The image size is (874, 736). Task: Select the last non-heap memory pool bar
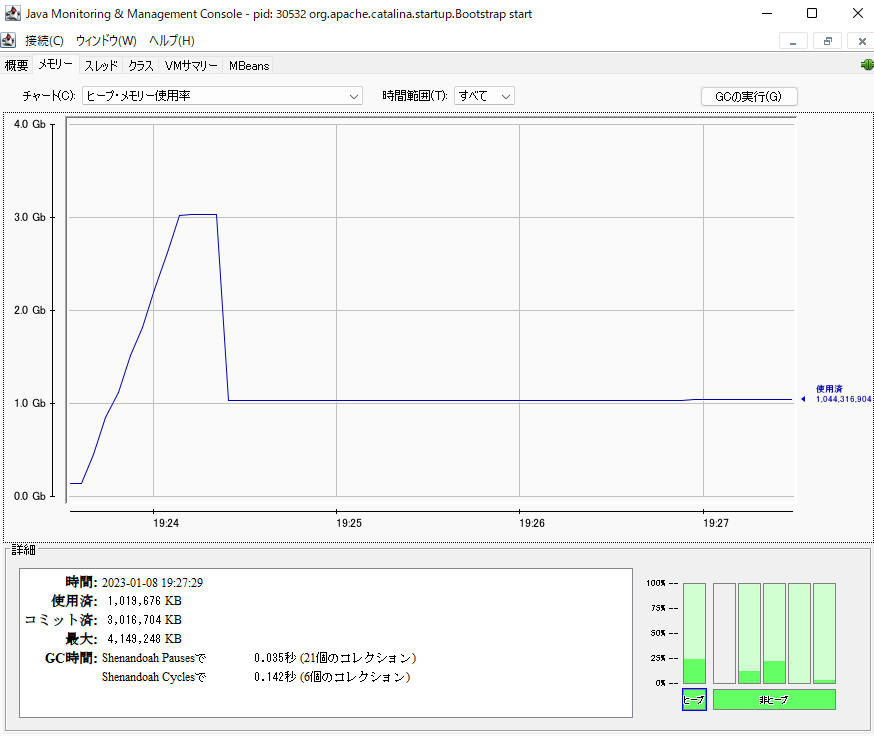tap(824, 633)
